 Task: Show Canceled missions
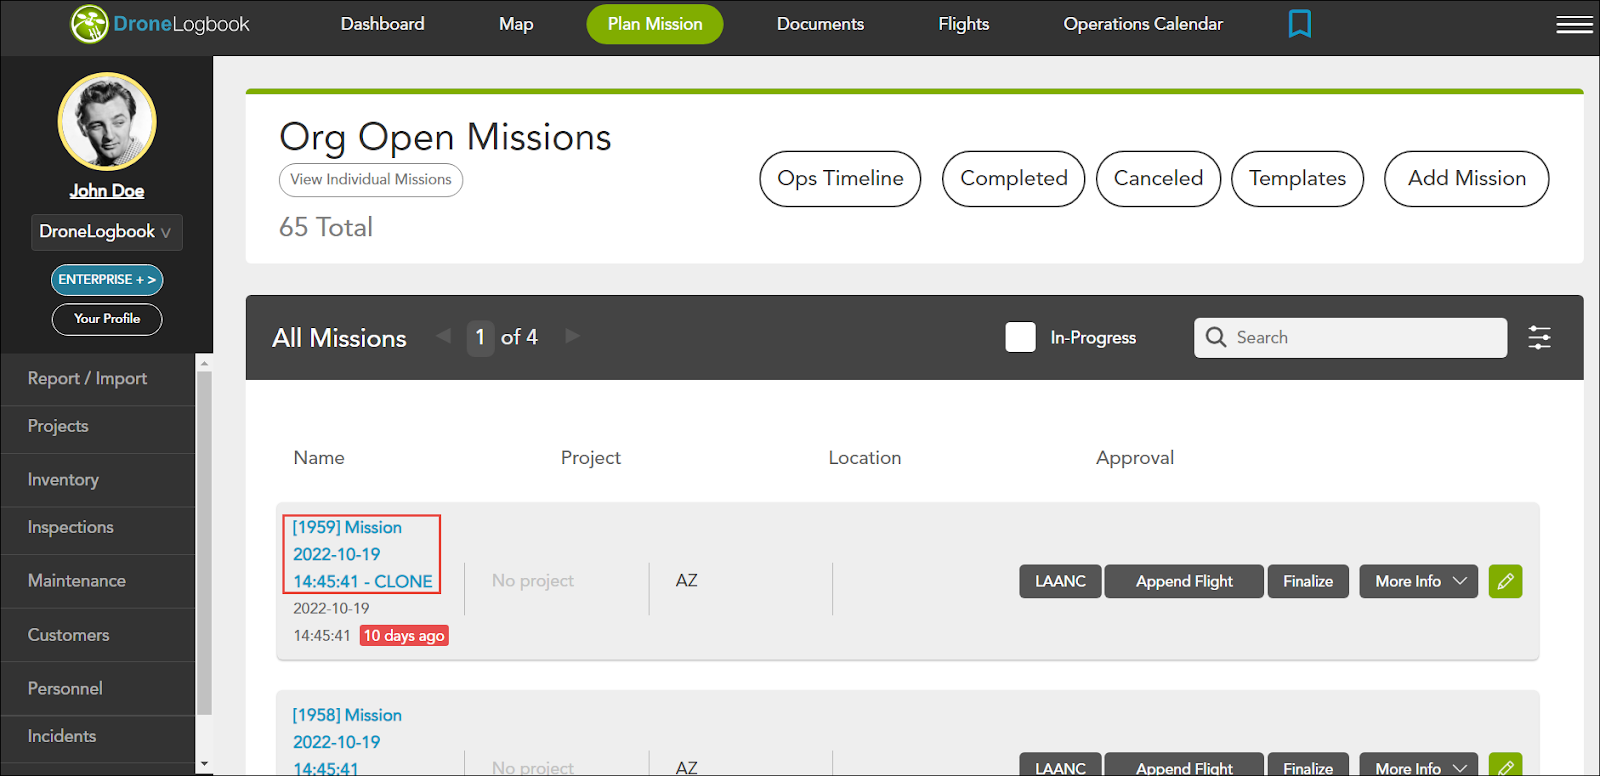[1158, 179]
